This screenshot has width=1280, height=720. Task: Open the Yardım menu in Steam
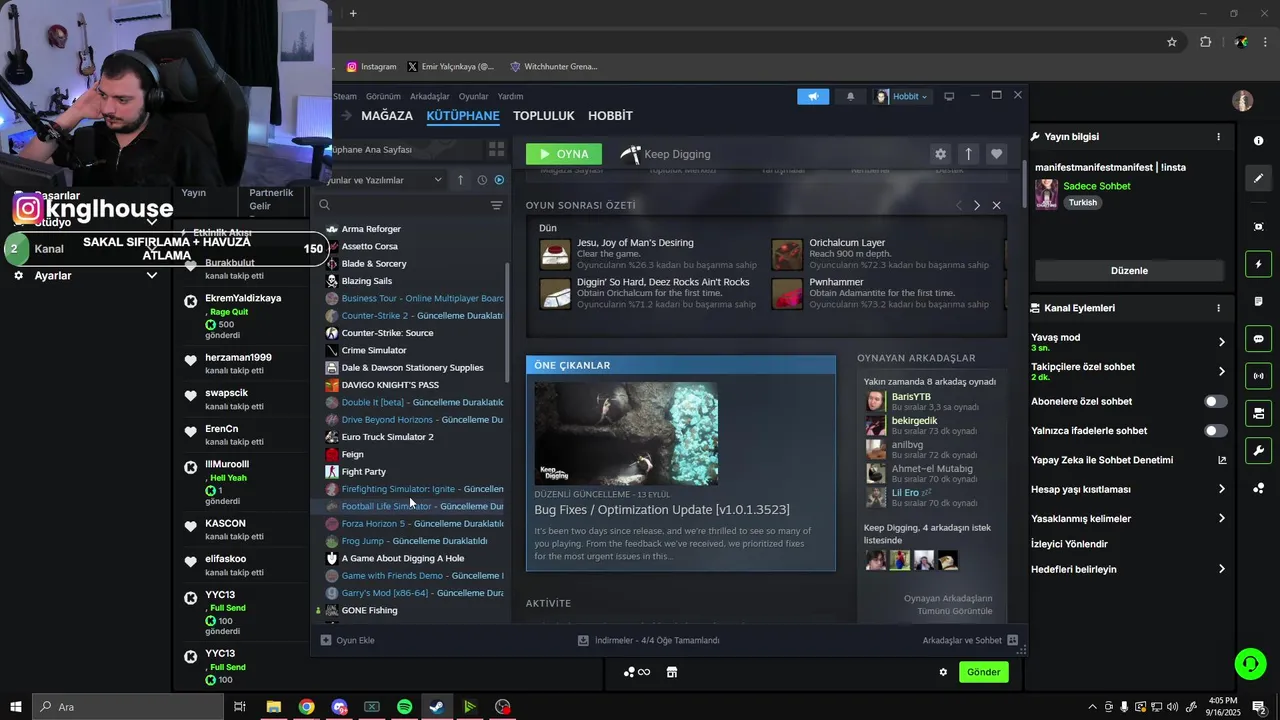coord(511,97)
